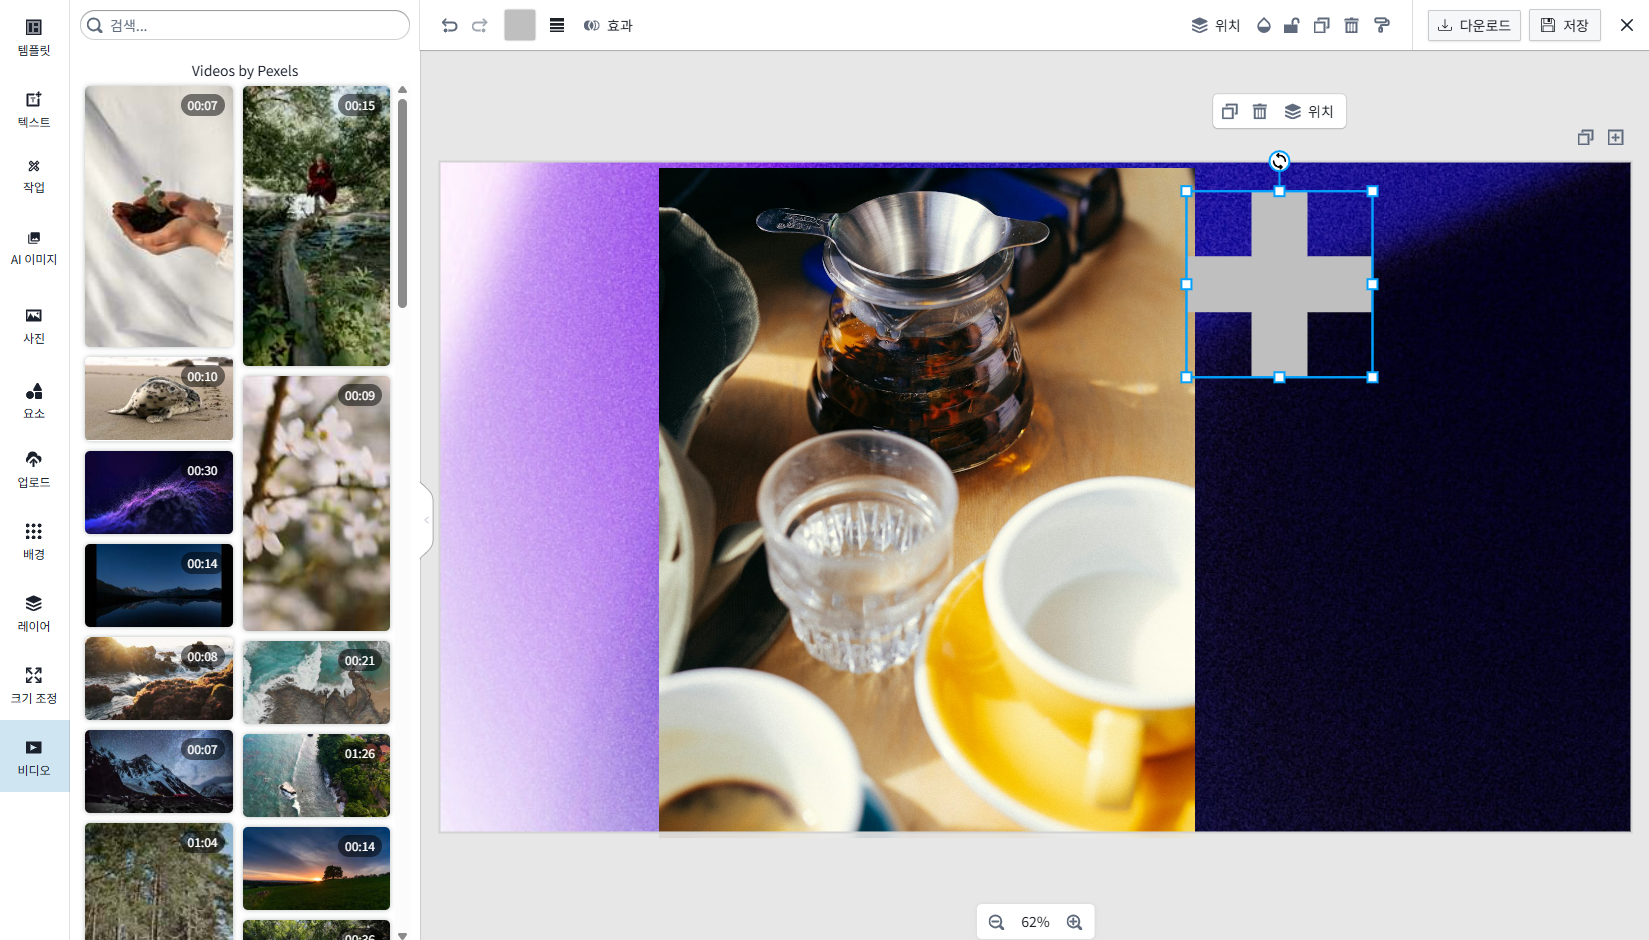1649x940 pixels.
Task: Click the 저장 save button
Action: (x=1565, y=26)
